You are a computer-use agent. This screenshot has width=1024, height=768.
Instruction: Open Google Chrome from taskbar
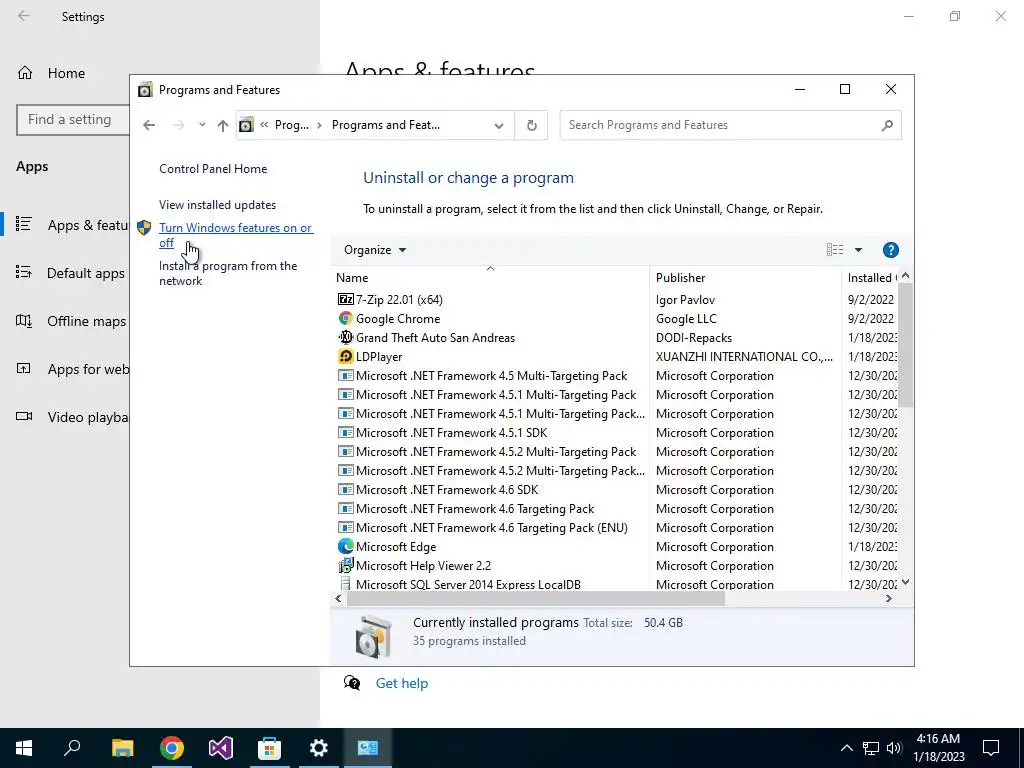tap(172, 748)
